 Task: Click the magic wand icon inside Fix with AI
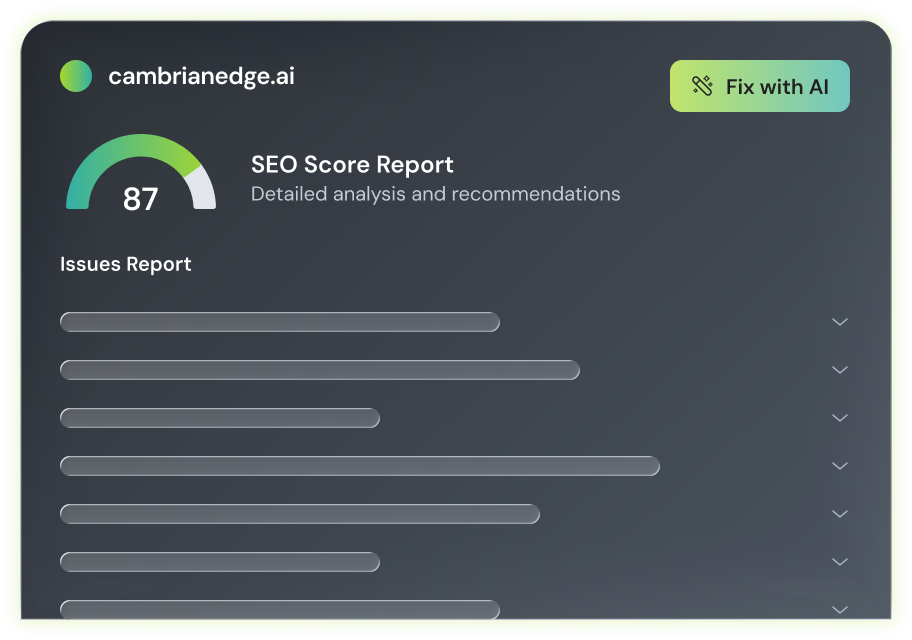(x=702, y=86)
